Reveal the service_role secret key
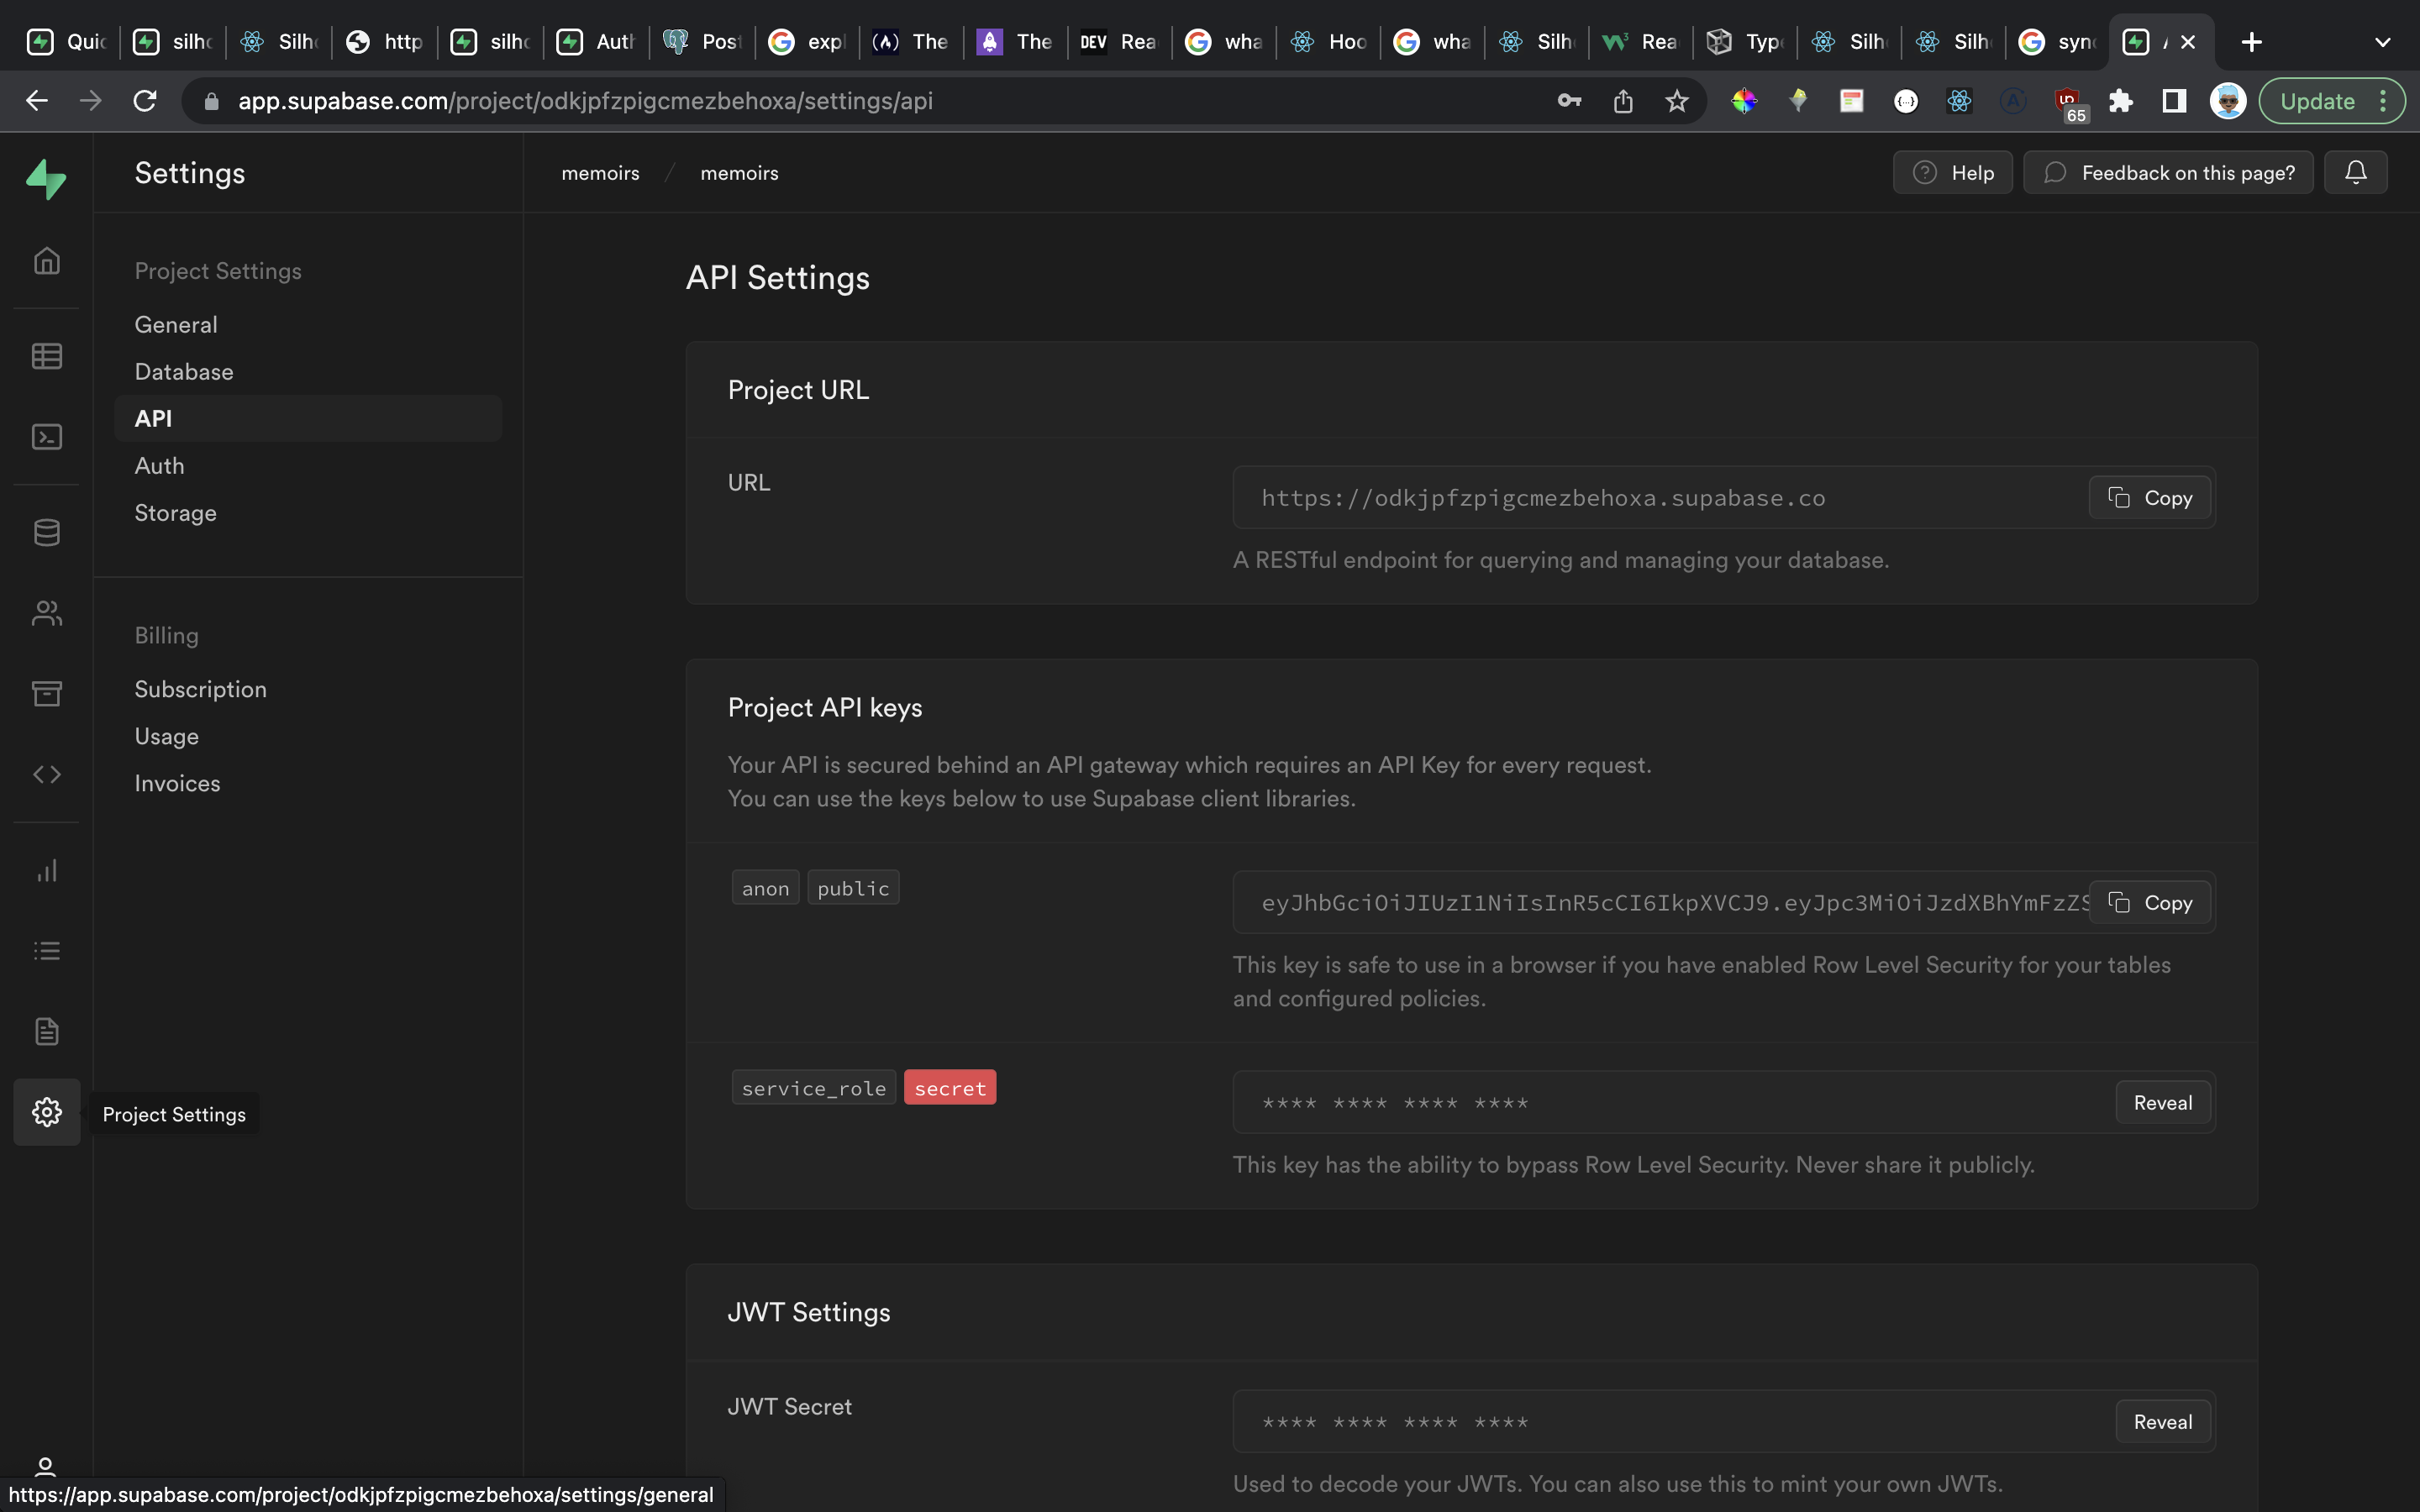Viewport: 2420px width, 1512px height. point(2160,1101)
